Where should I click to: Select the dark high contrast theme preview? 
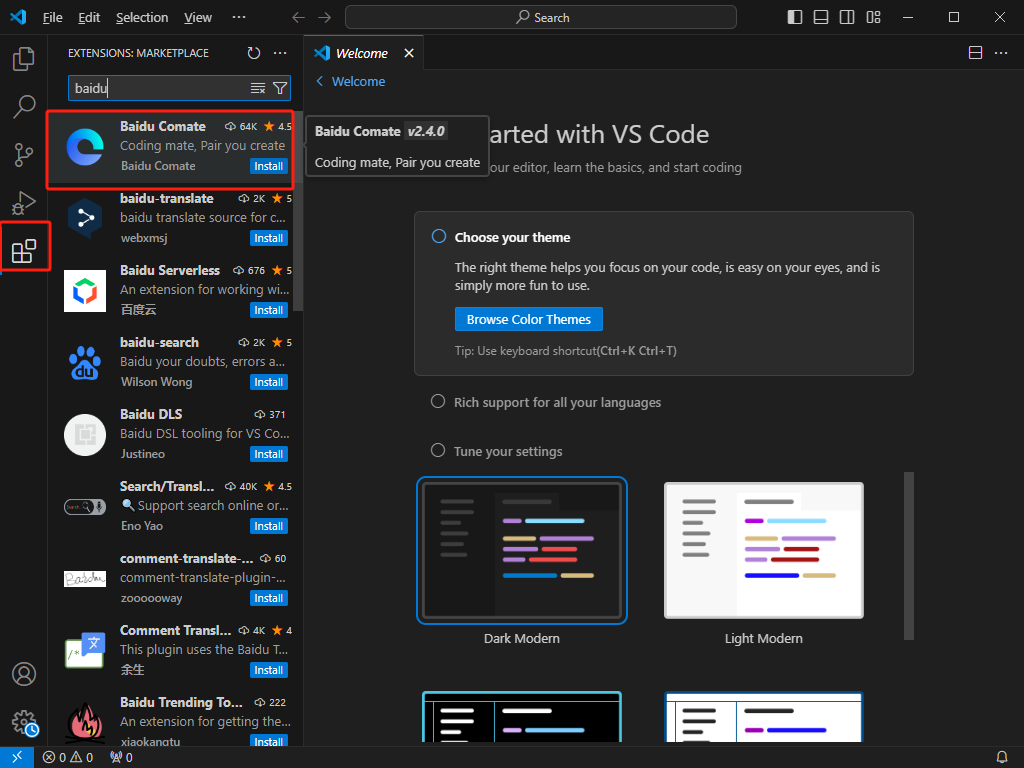pos(522,717)
